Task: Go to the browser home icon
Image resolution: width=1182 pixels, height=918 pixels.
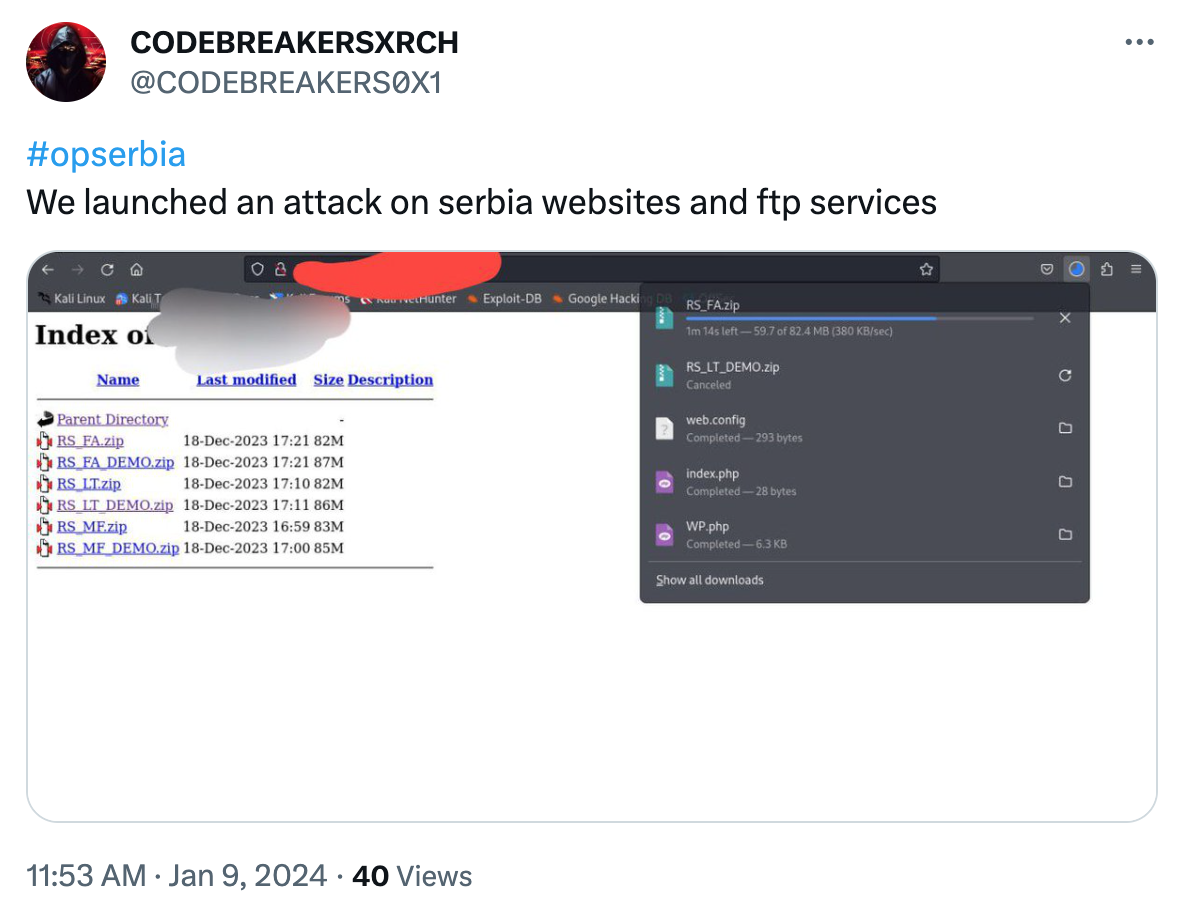Action: click(x=136, y=269)
